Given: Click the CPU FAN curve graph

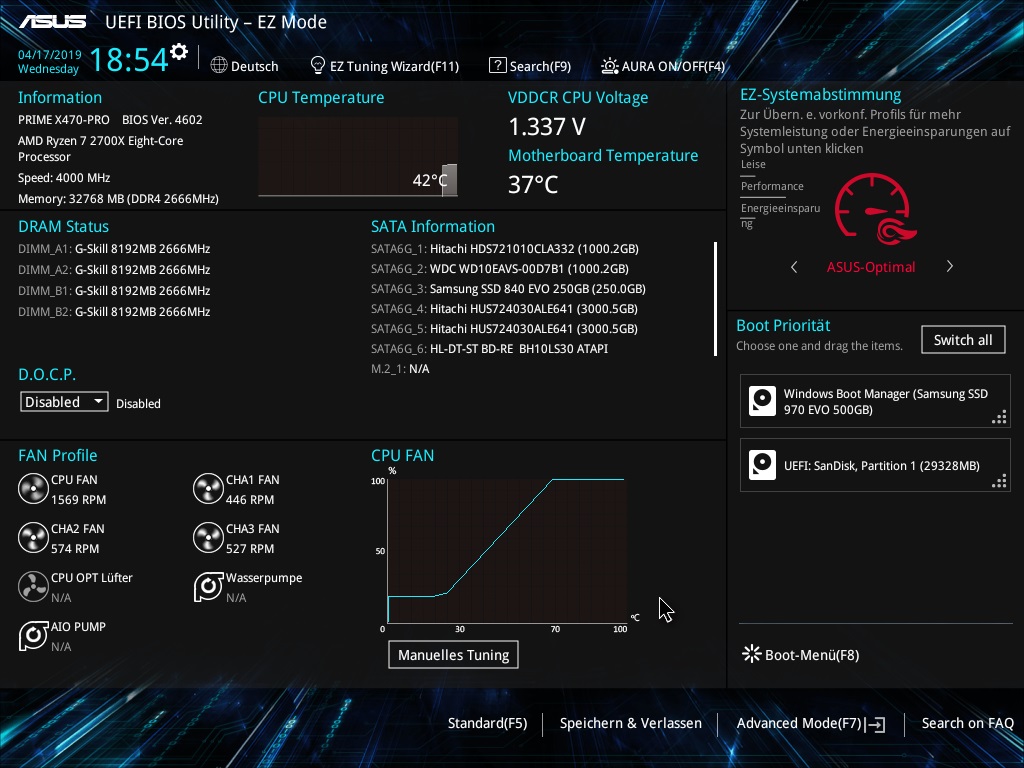Looking at the screenshot, I should tap(507, 551).
